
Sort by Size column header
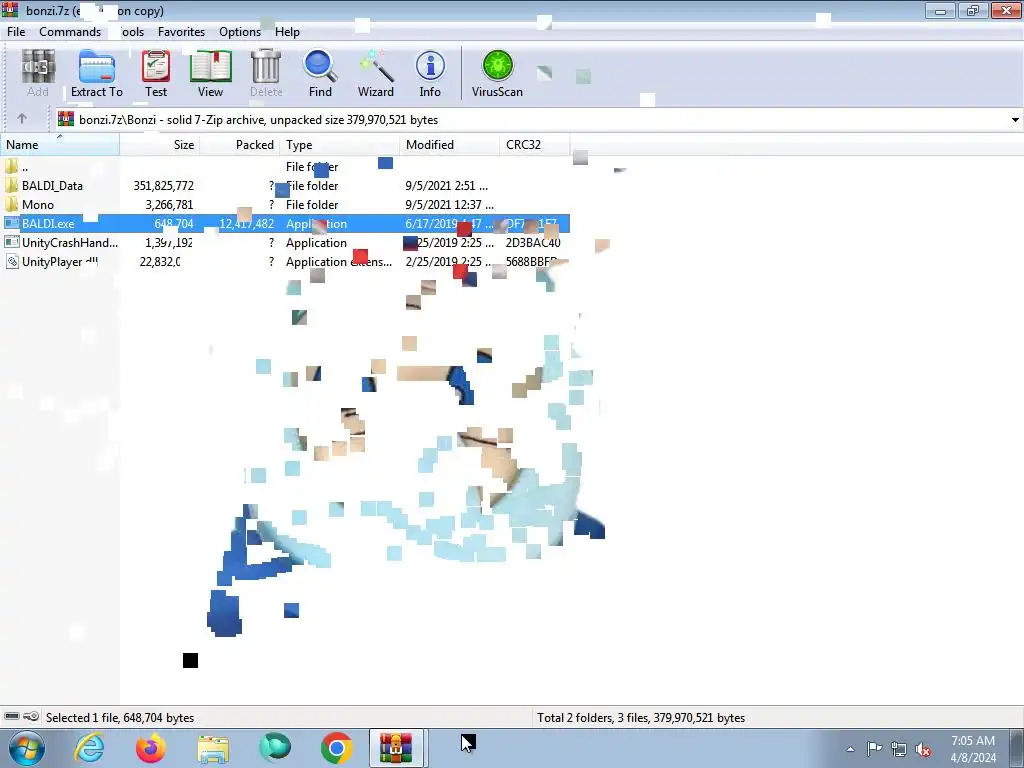click(x=159, y=144)
